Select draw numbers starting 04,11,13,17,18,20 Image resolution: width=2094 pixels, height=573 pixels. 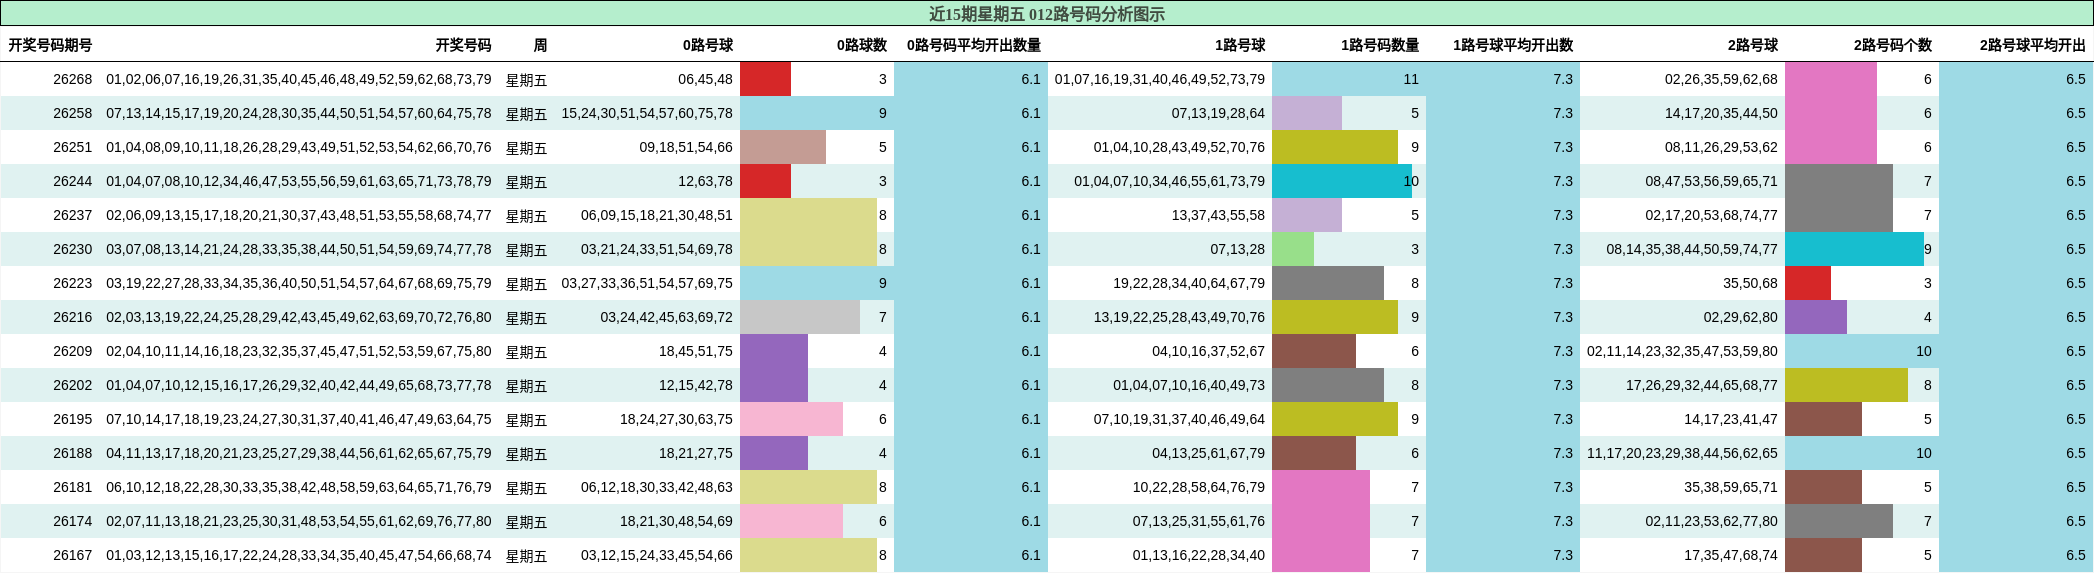299,453
